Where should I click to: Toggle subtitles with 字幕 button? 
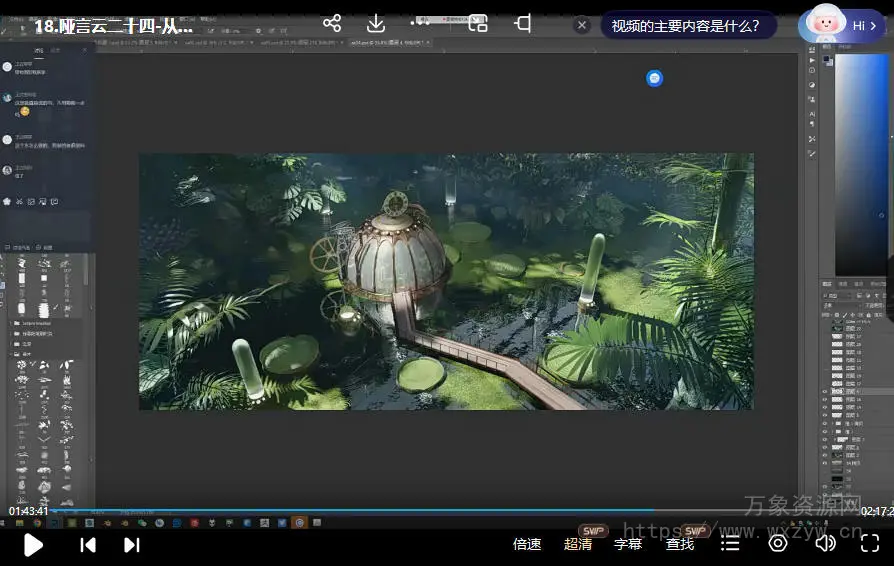[628, 544]
